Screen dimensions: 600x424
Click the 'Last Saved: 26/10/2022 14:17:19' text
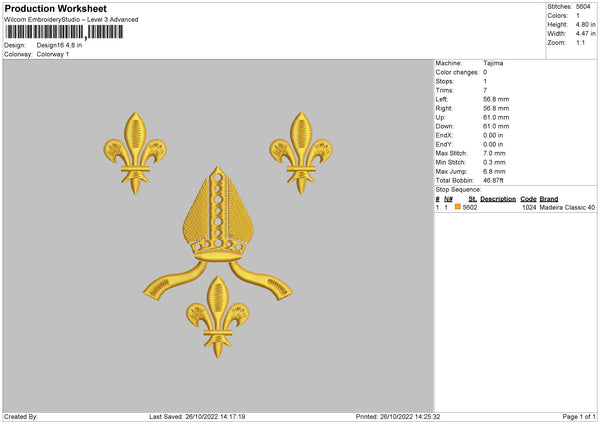[x=197, y=417]
